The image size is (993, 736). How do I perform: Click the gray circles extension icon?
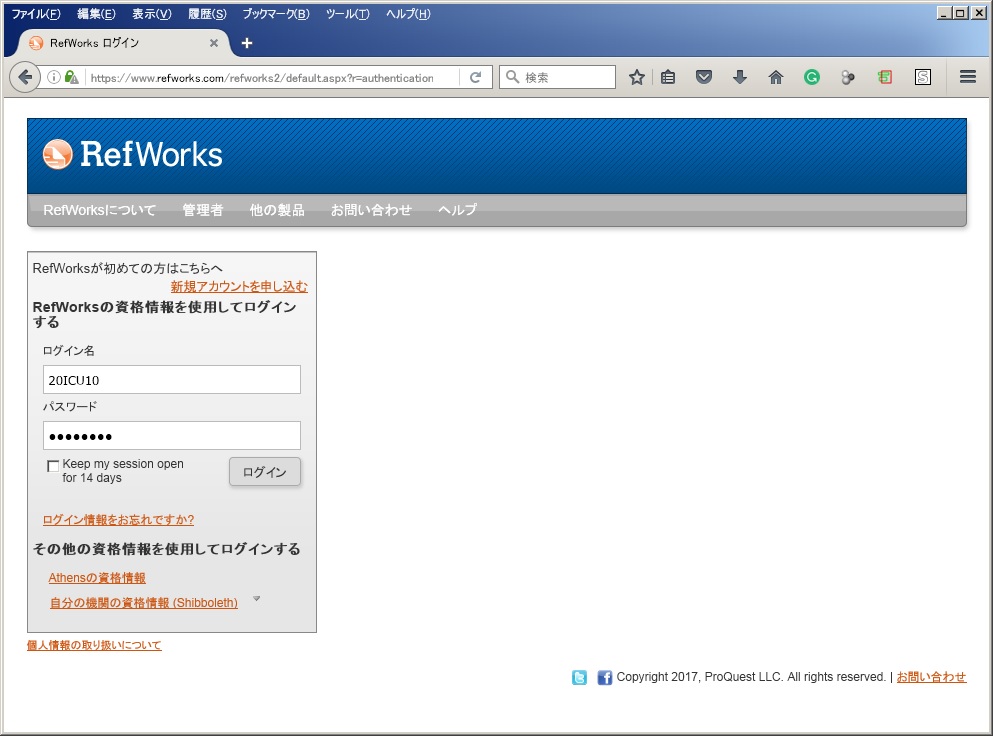click(x=847, y=77)
